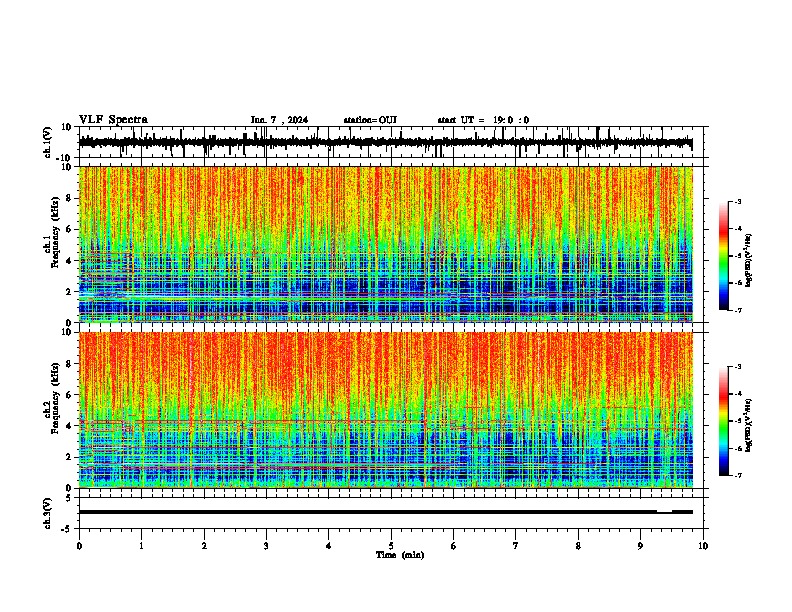Image resolution: width=792 pixels, height=612 pixels.
Task: Click the ch.1 colorbar log(PSD) unit label
Action: 749,260
